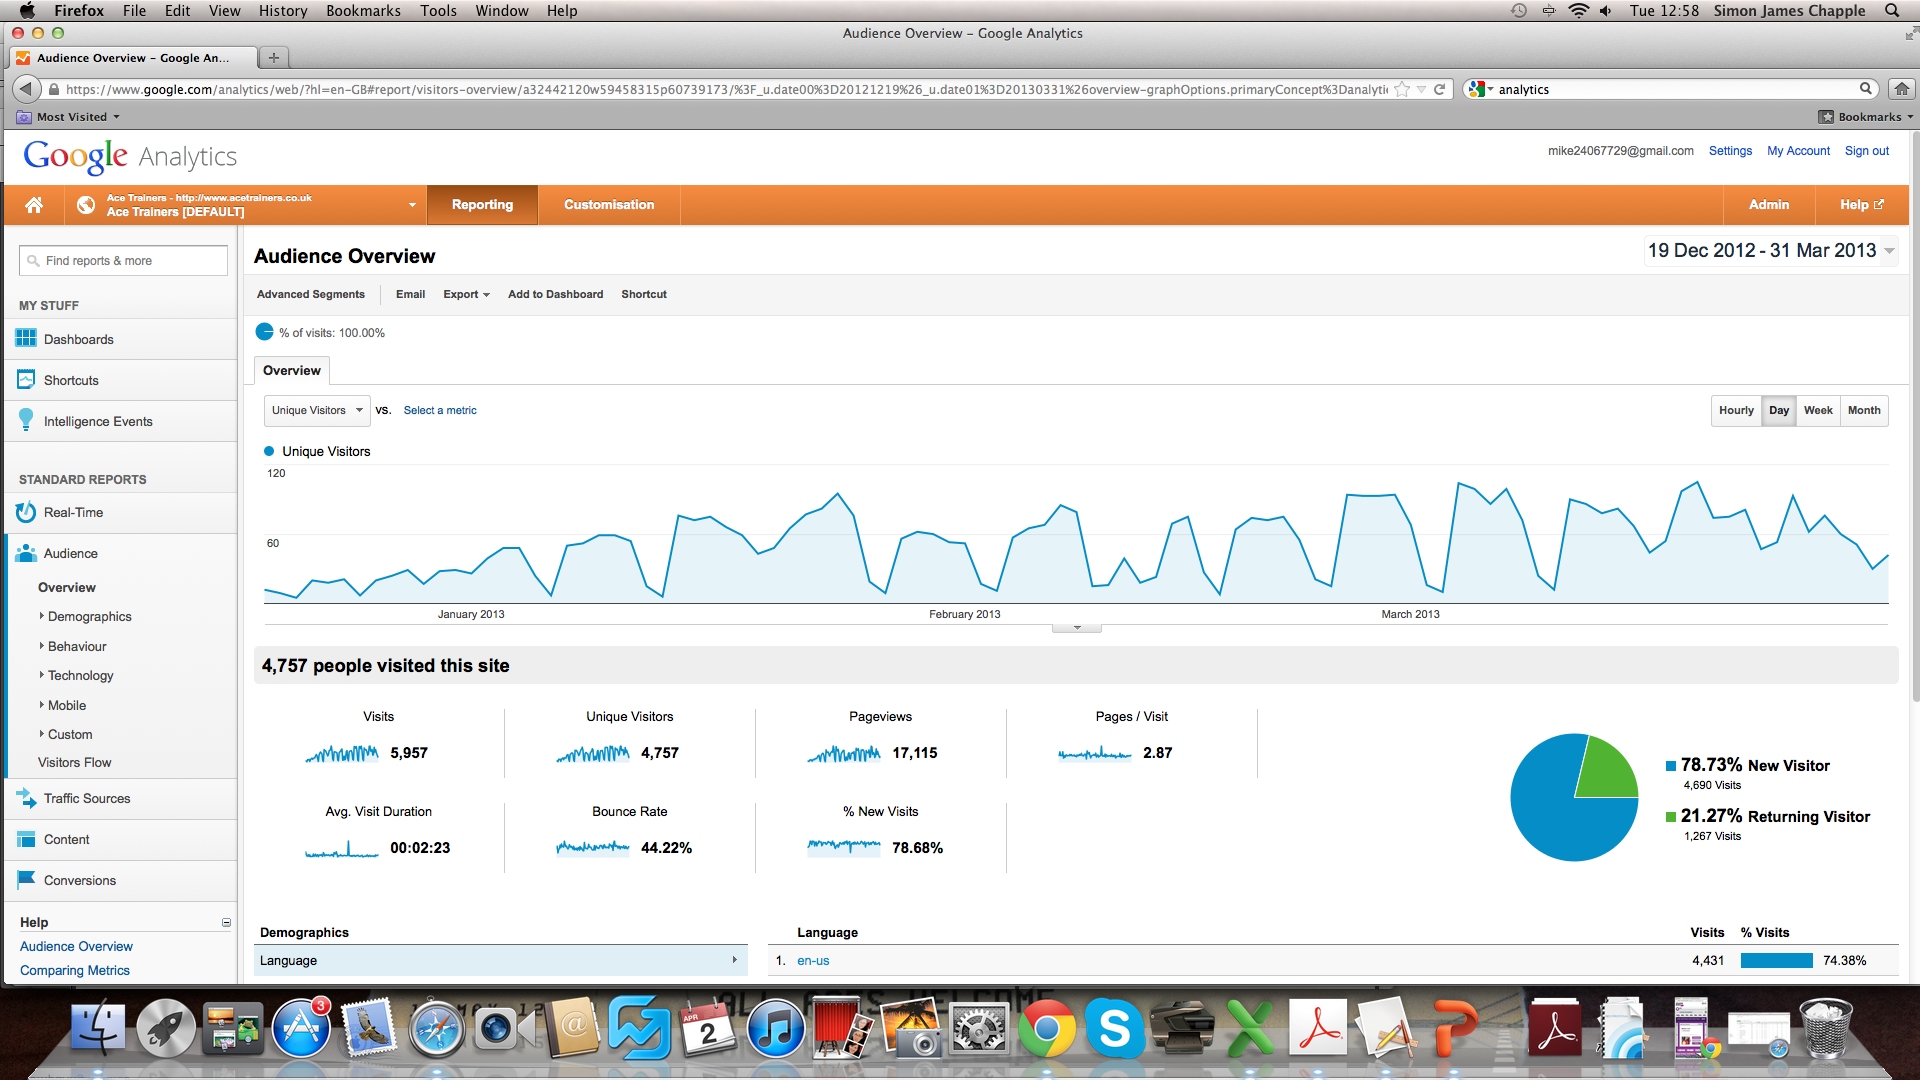This screenshot has width=1920, height=1080.
Task: Select the Overview tab
Action: point(292,370)
